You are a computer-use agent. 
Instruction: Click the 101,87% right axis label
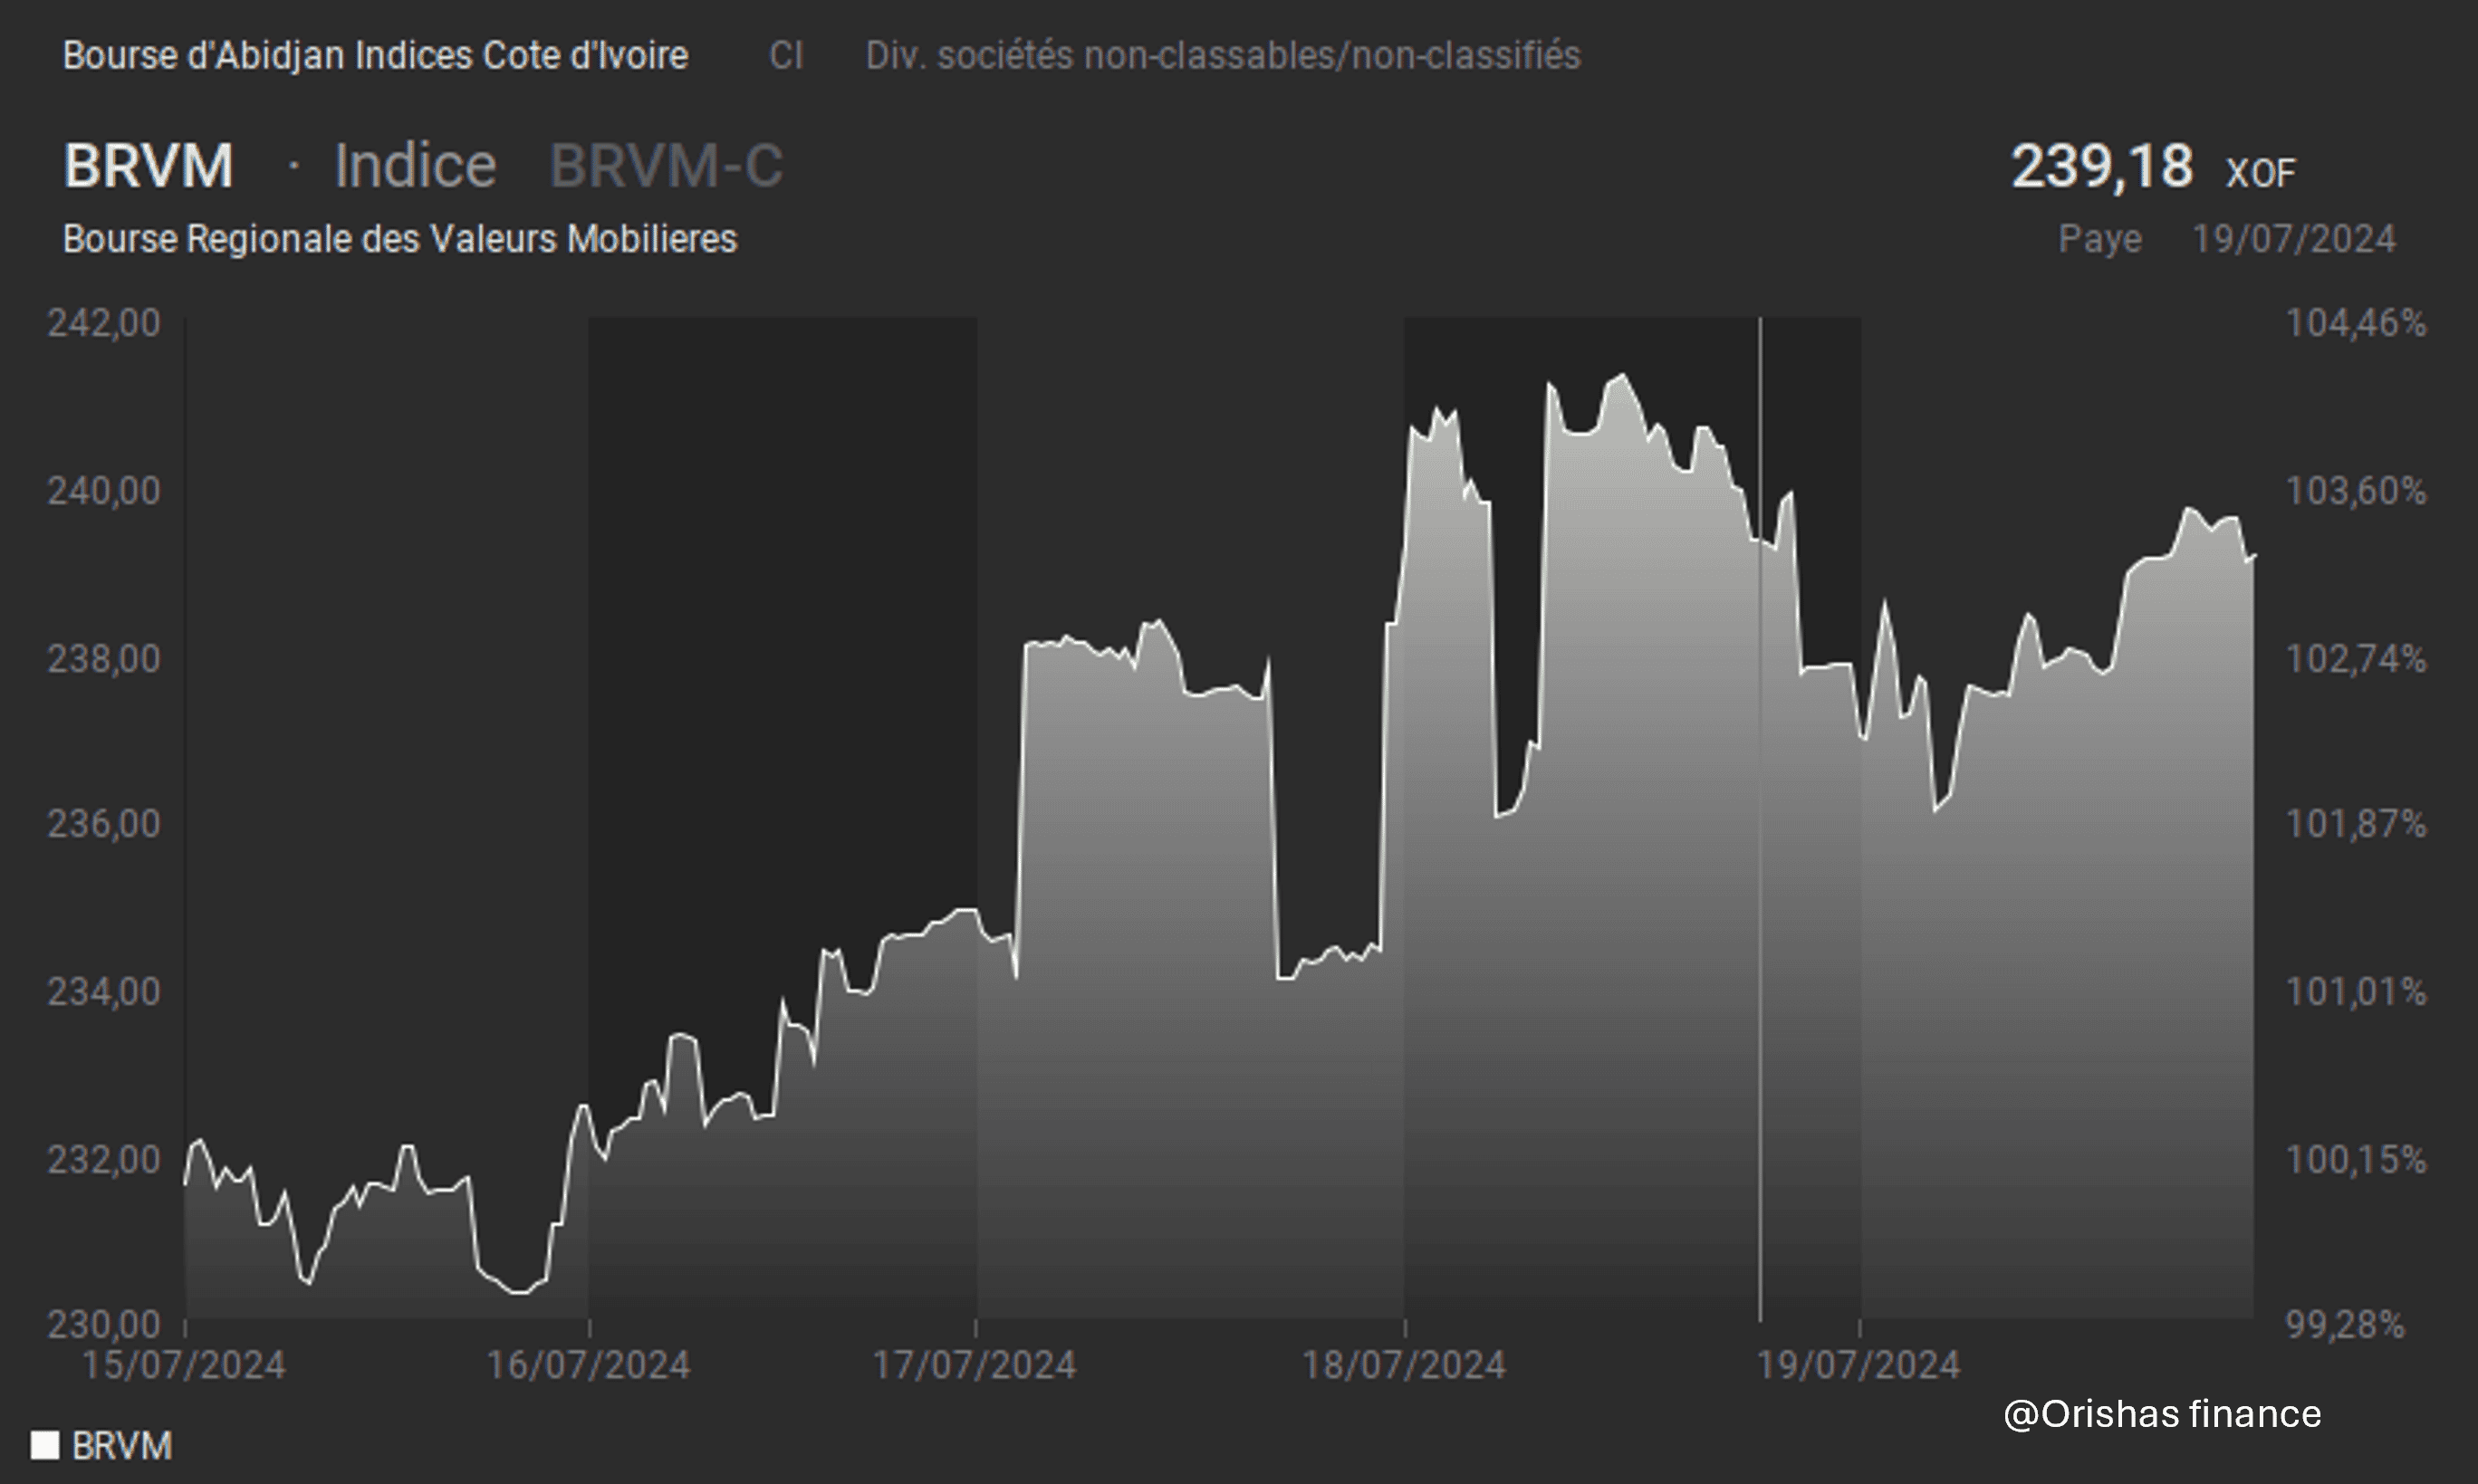click(2356, 824)
